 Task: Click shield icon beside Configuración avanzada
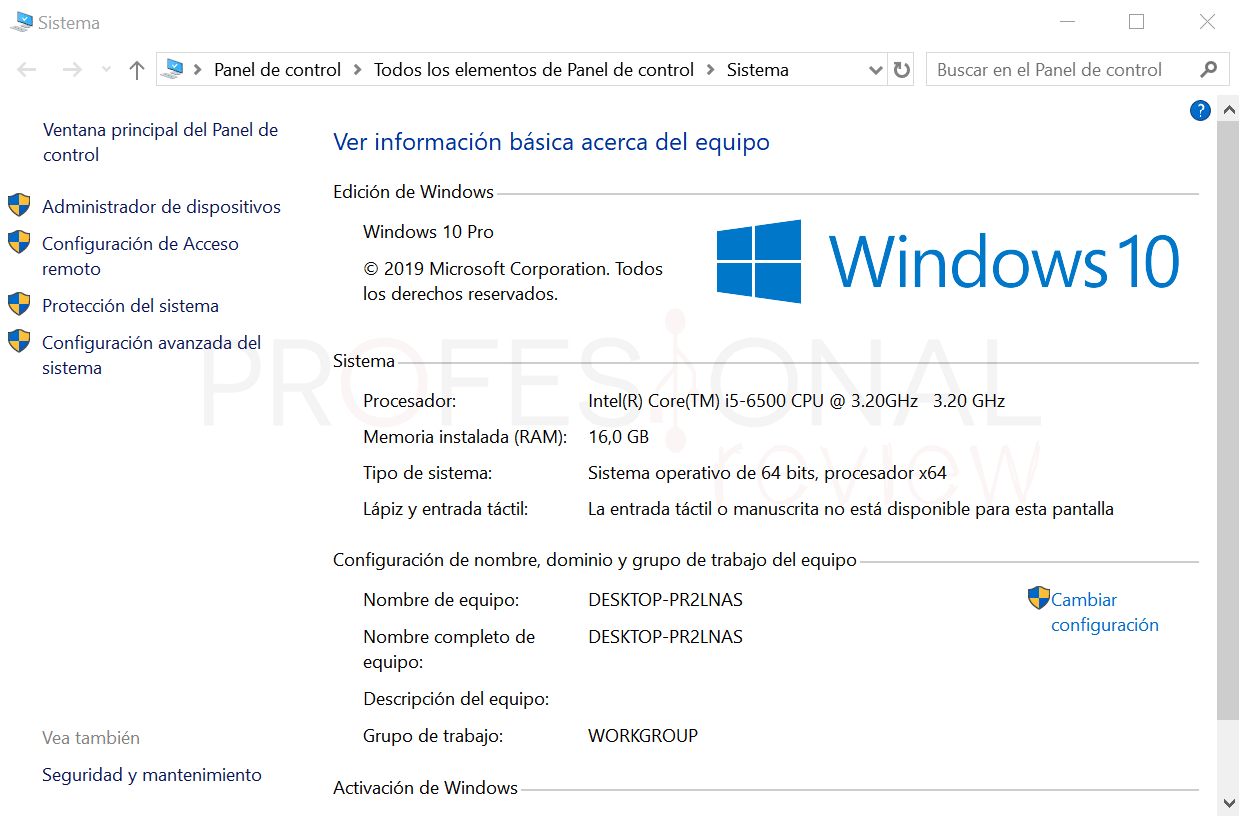click(x=19, y=341)
